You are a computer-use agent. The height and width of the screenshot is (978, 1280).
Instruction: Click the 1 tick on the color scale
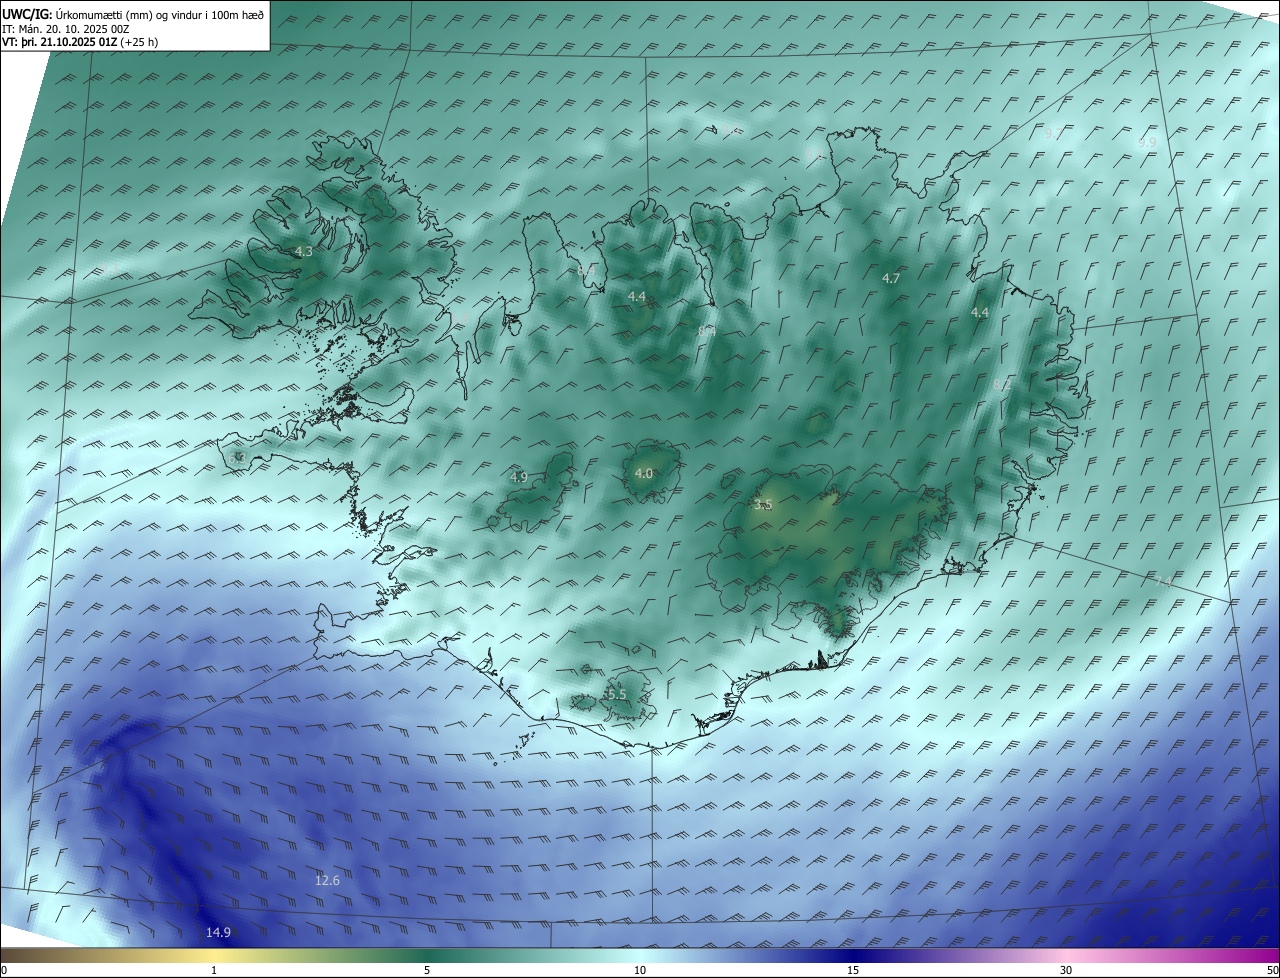tap(214, 970)
